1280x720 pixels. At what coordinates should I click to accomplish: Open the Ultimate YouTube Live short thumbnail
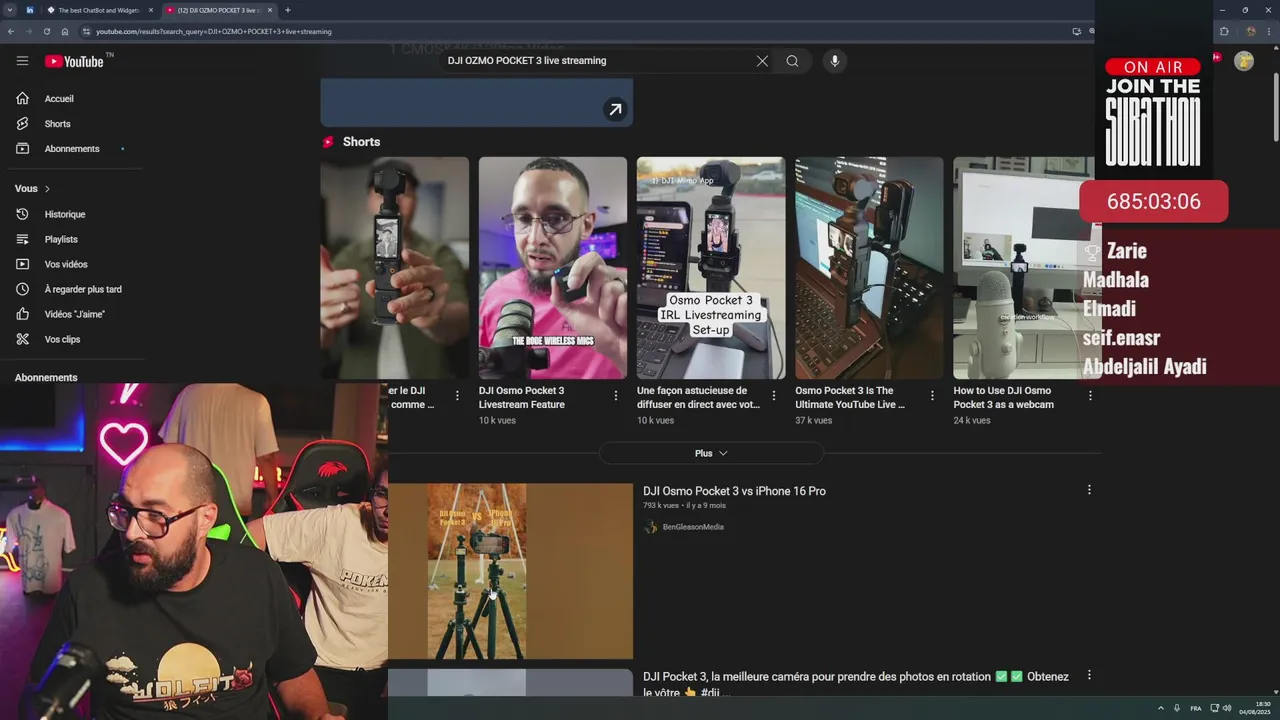[x=869, y=268]
